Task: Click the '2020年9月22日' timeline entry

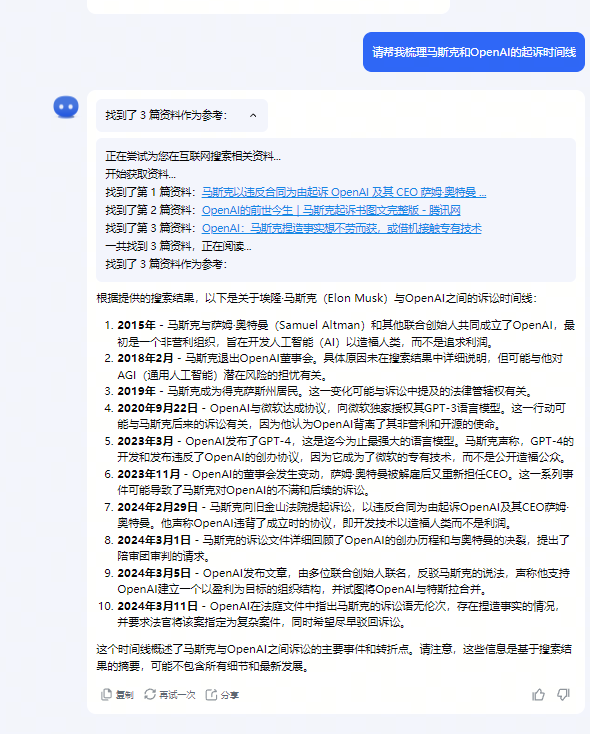Action: (341, 416)
